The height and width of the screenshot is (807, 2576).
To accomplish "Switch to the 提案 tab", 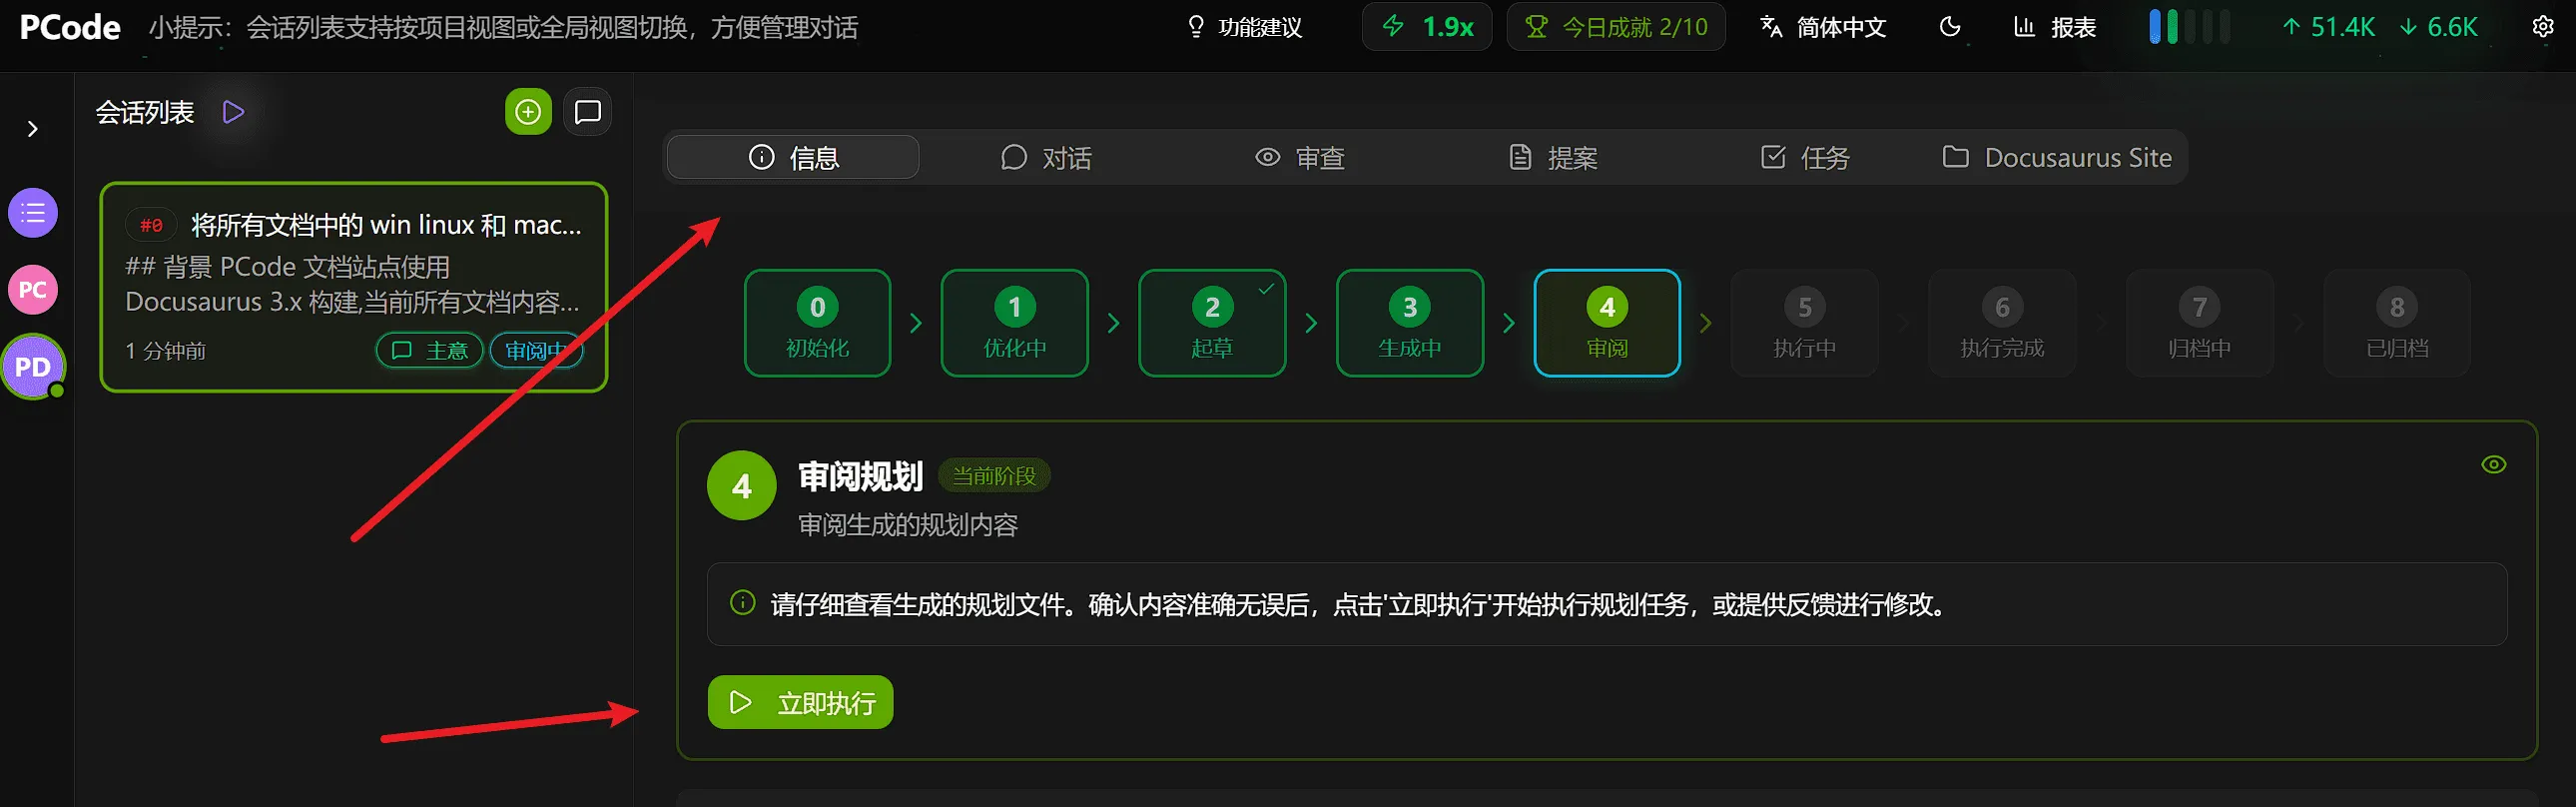I will (x=1553, y=158).
